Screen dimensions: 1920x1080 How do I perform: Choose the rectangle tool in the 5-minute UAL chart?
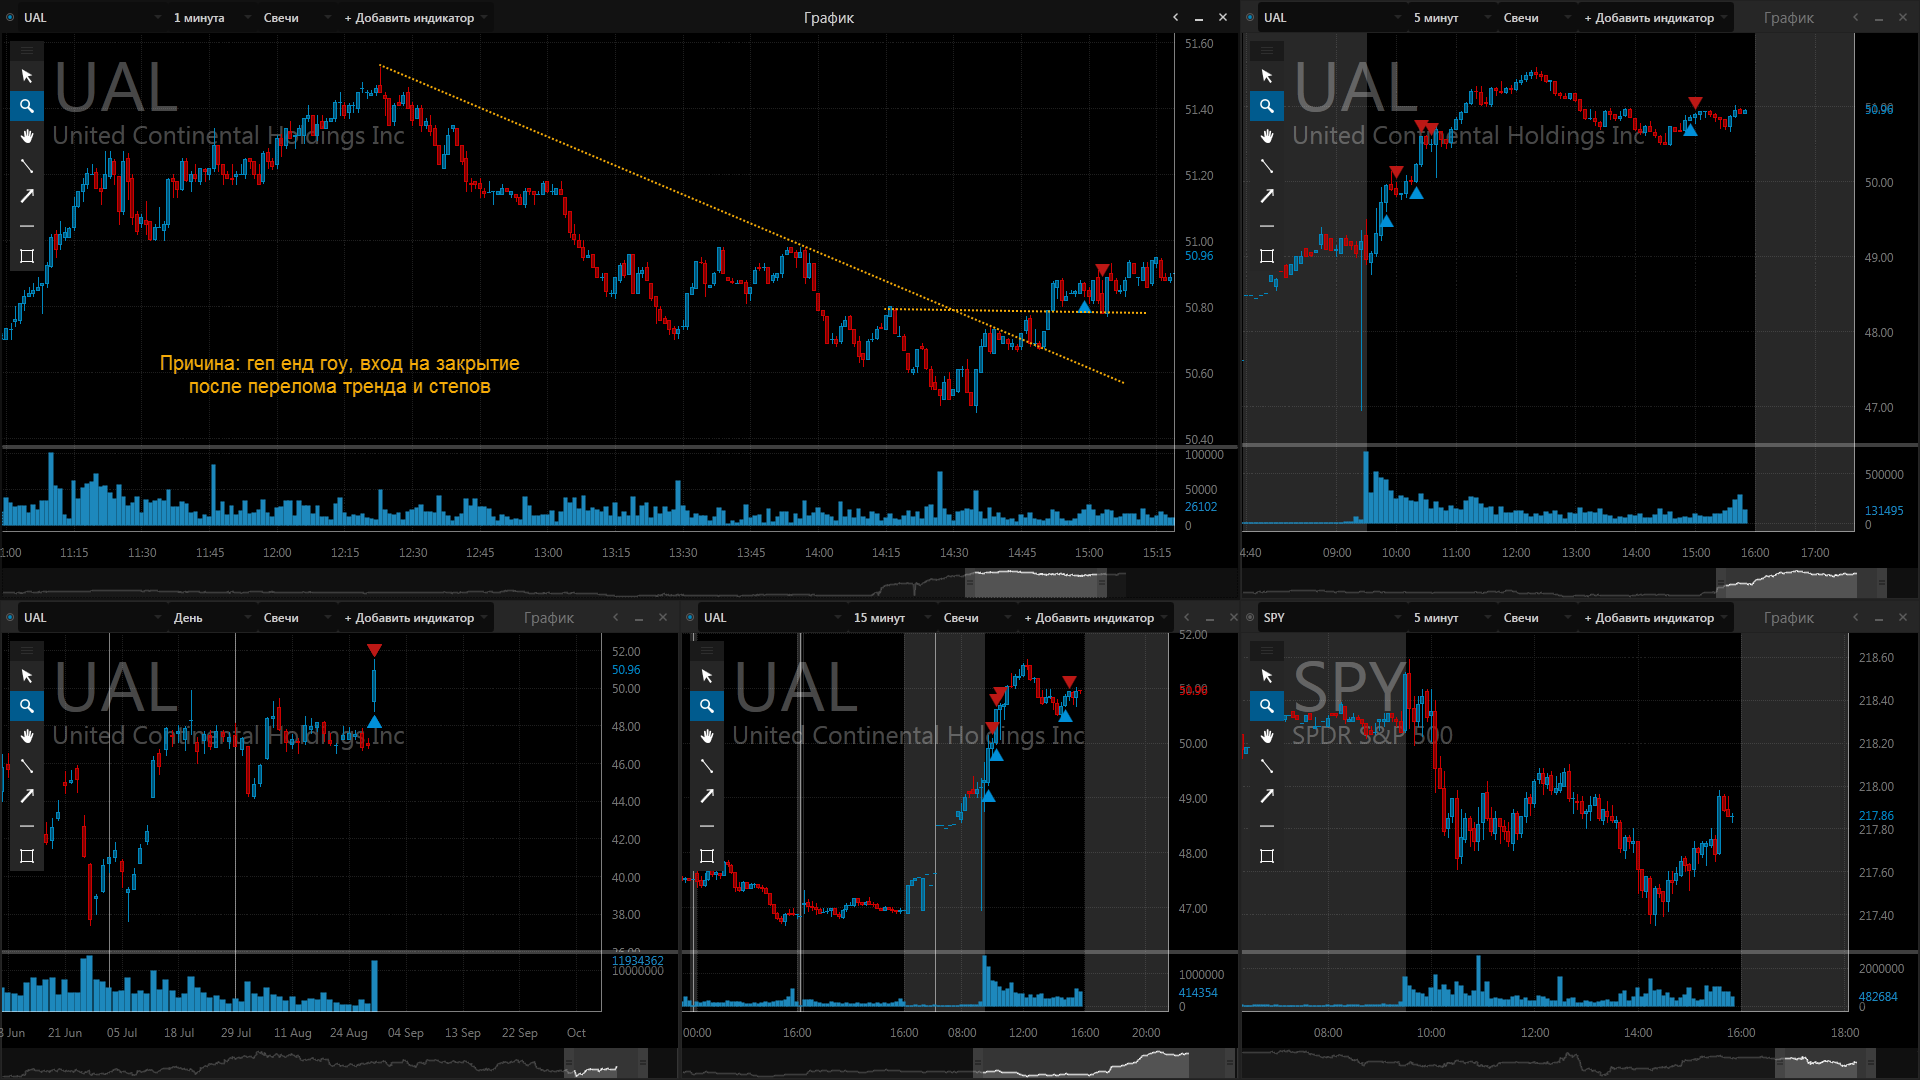1267,256
